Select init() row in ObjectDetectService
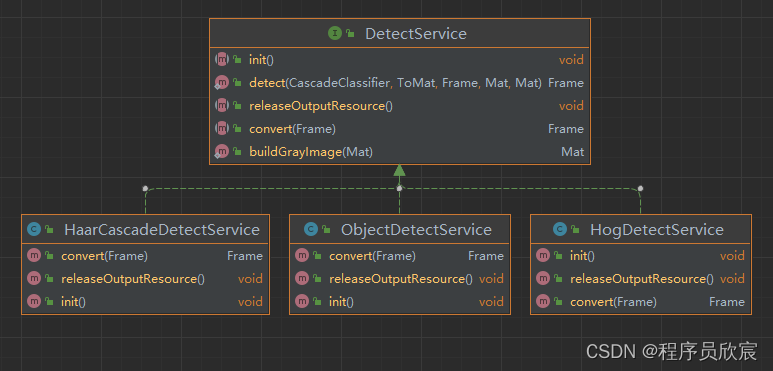Image resolution: width=773 pixels, height=371 pixels. pos(399,302)
